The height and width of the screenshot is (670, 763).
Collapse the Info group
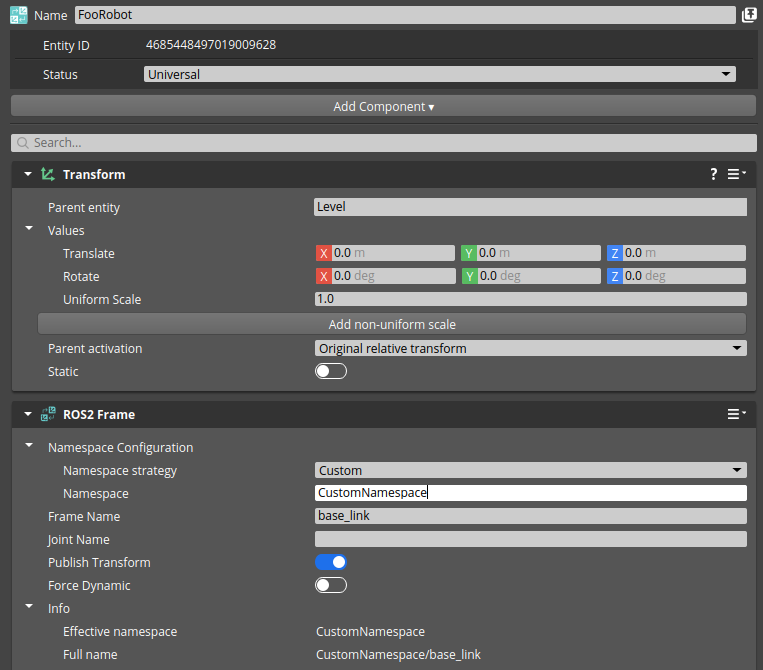point(29,606)
